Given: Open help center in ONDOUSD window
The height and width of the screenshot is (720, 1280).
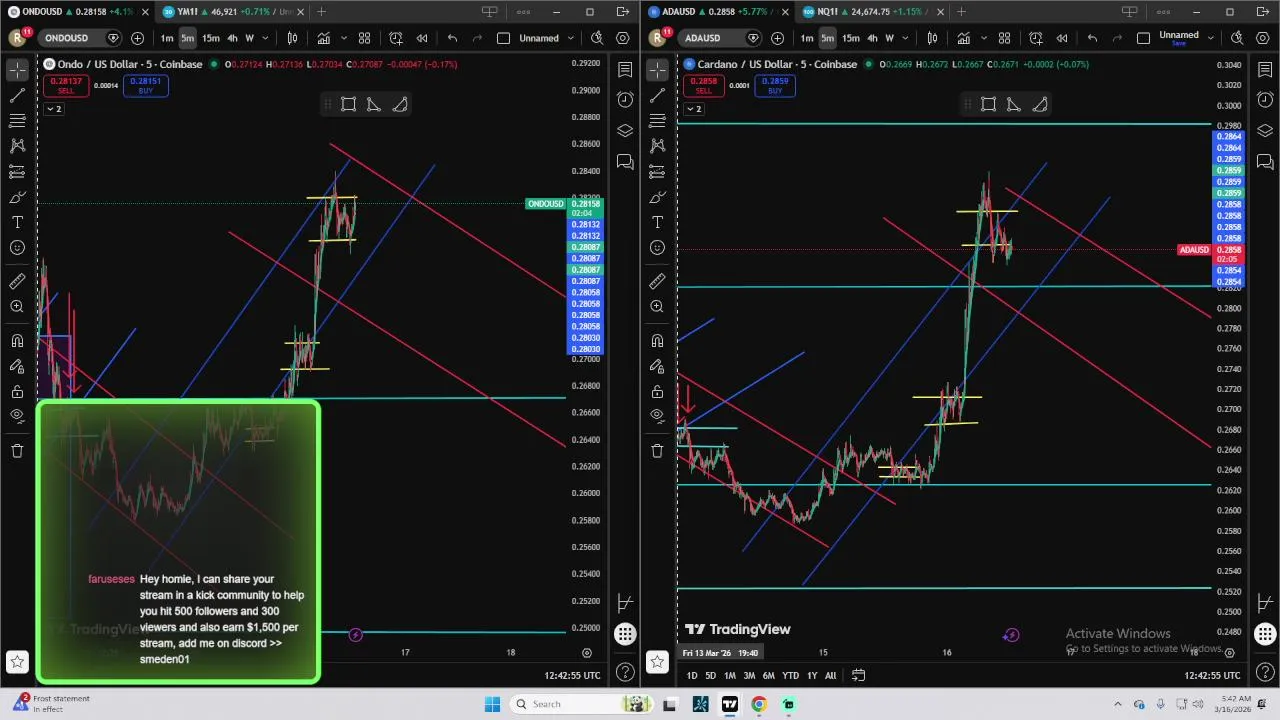Looking at the screenshot, I should pos(625,672).
